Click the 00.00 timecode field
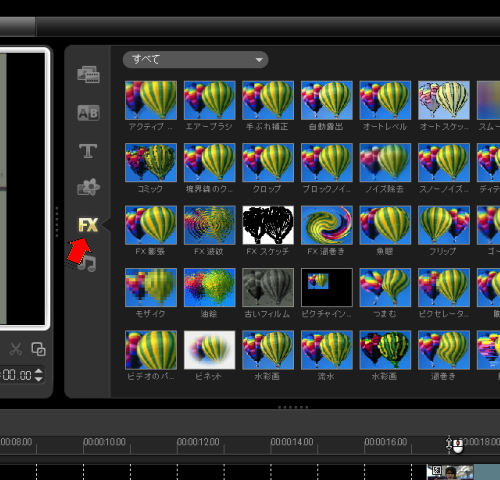This screenshot has height=480, width=500. (x=17, y=375)
